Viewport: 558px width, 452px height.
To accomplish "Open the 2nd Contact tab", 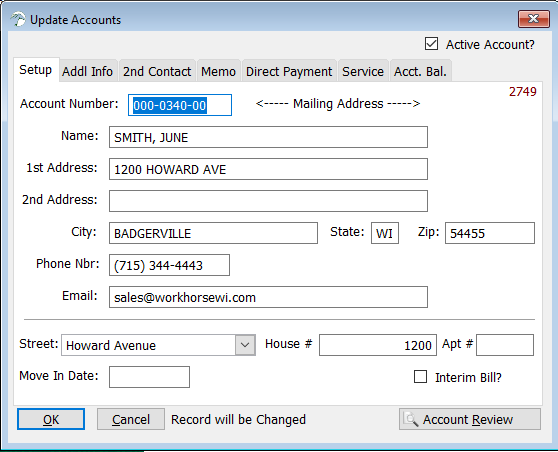I will (157, 71).
